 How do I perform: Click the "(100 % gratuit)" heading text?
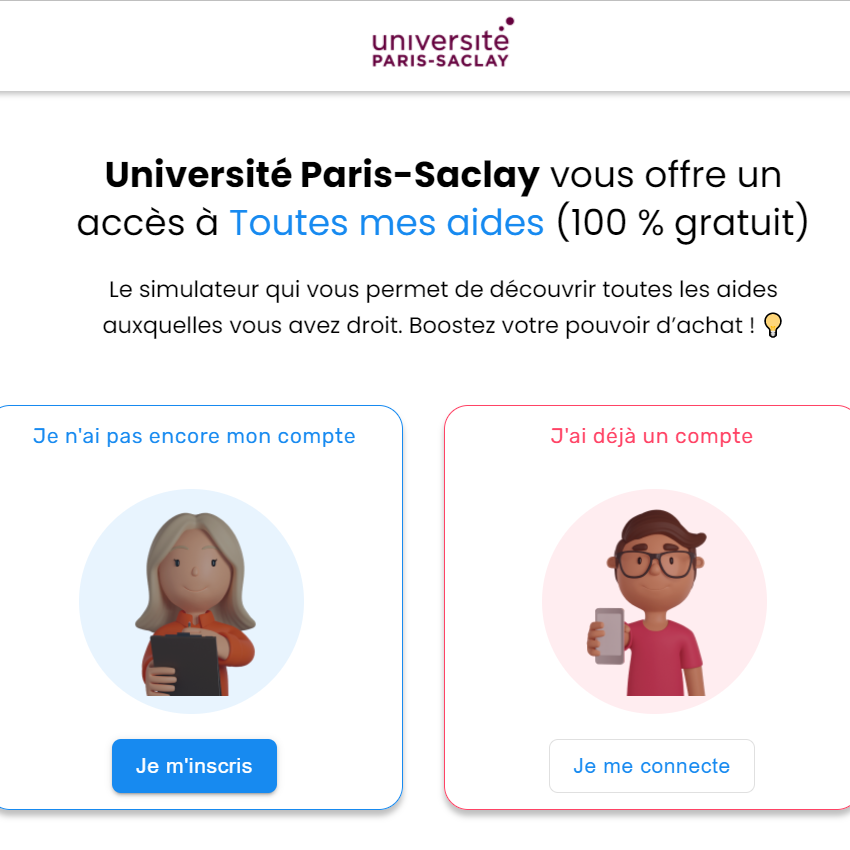click(x=683, y=222)
